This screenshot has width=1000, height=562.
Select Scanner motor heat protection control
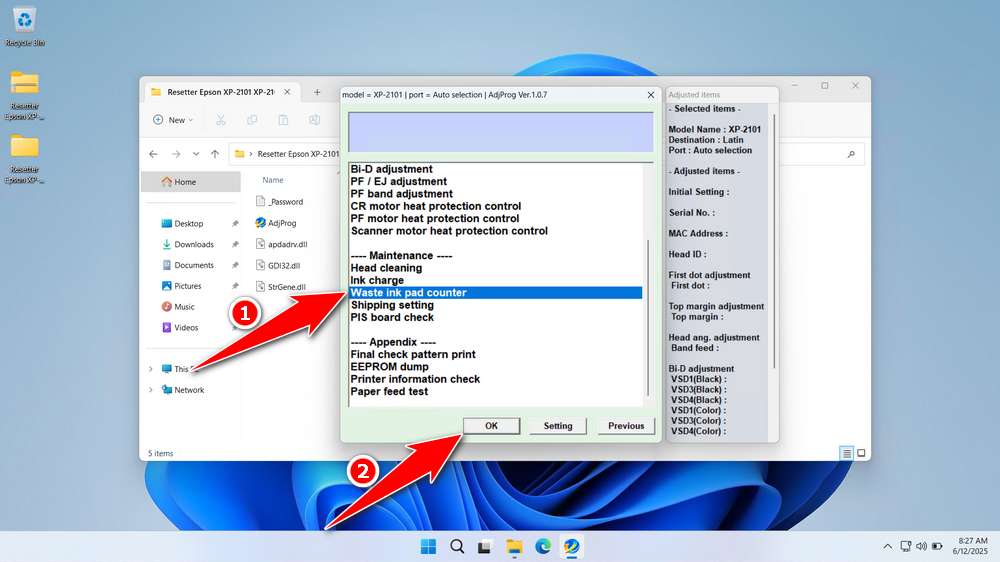[449, 231]
